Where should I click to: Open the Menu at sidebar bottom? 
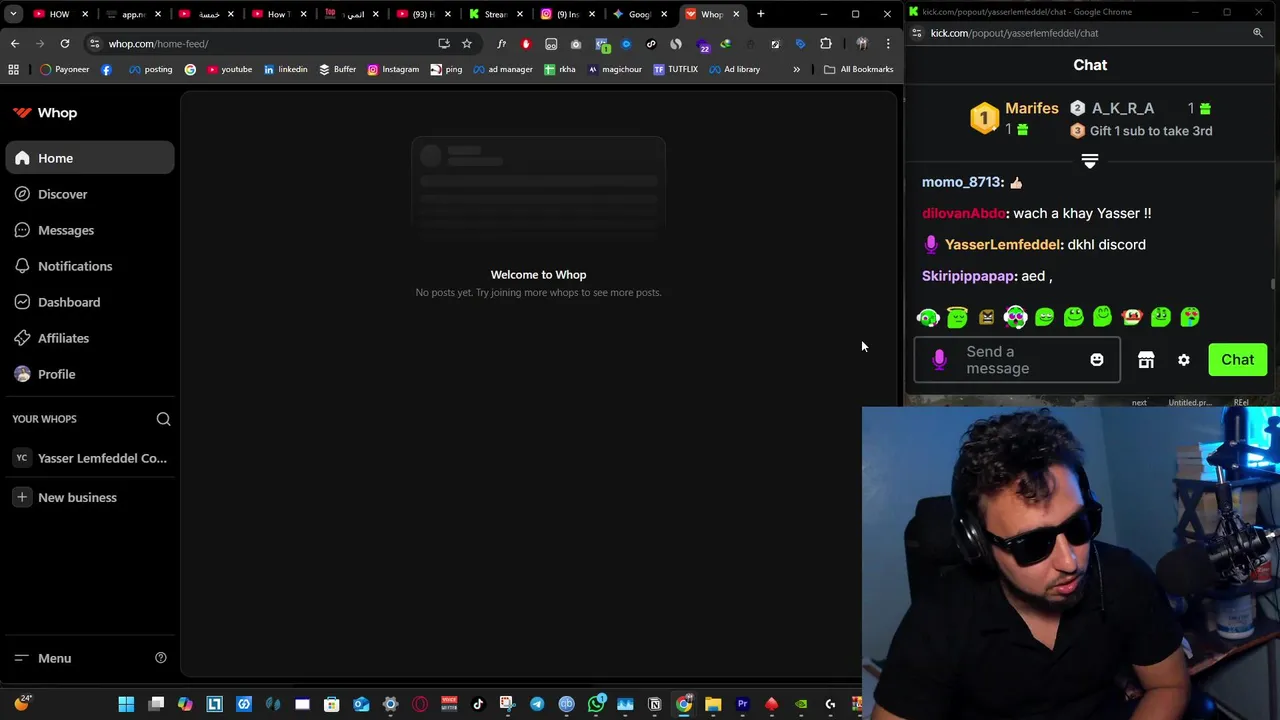(x=43, y=658)
